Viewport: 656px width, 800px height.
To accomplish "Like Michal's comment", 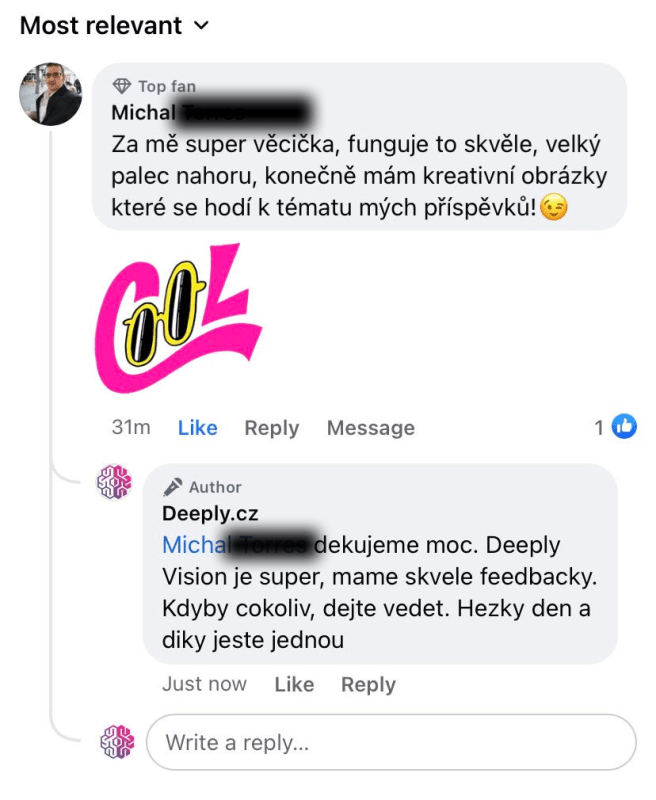I will tap(197, 428).
